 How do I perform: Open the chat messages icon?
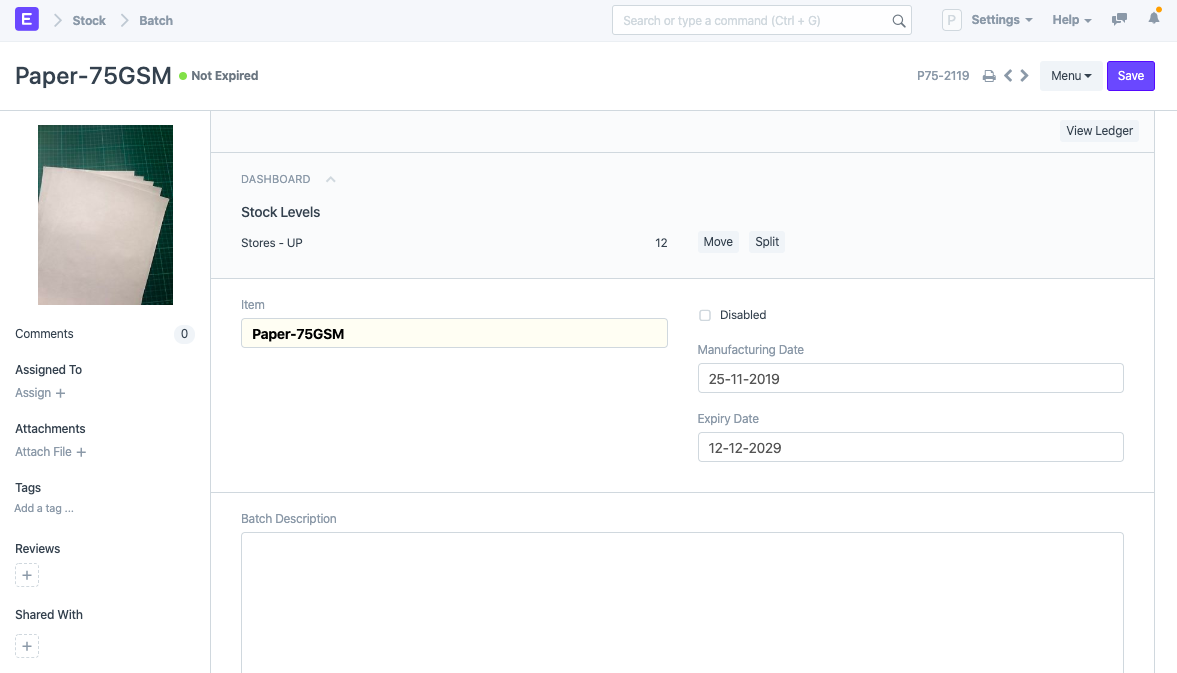(1120, 20)
